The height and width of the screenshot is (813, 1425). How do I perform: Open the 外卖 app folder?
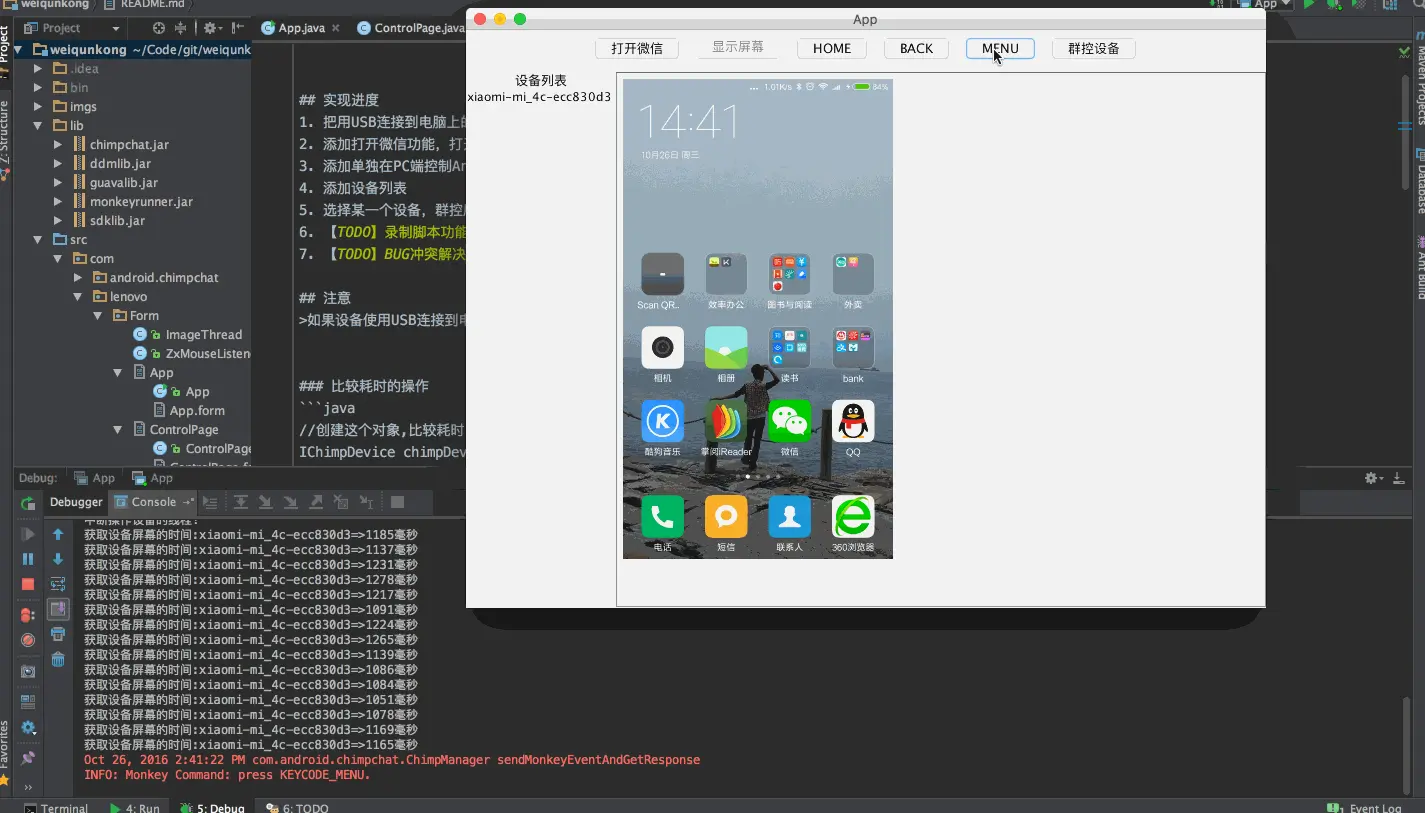coord(853,273)
